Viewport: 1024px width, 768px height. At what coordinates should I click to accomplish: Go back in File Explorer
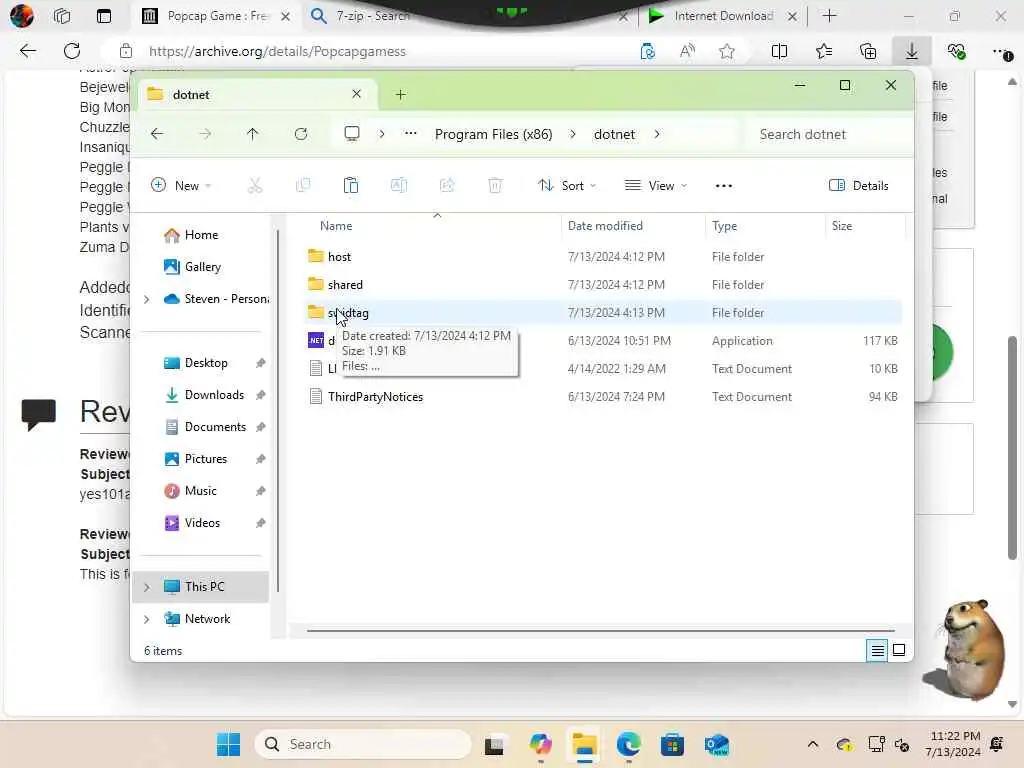[x=157, y=134]
